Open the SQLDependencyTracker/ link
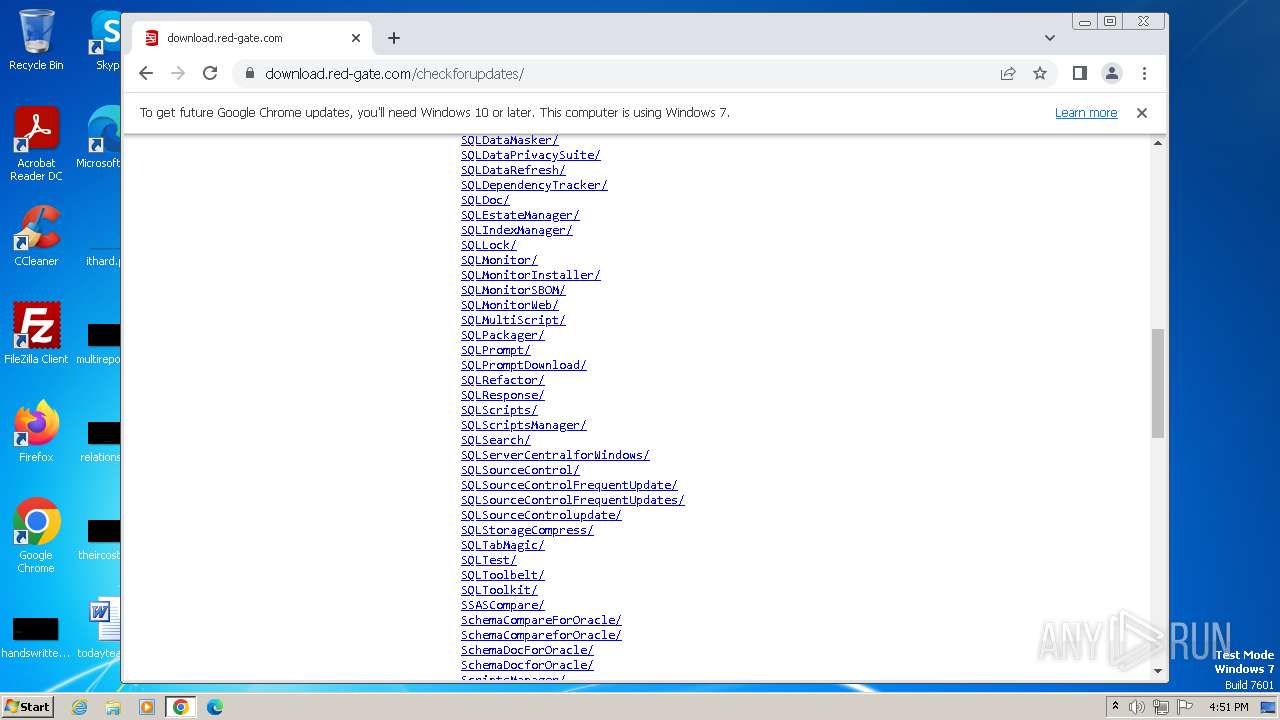 pyautogui.click(x=534, y=185)
